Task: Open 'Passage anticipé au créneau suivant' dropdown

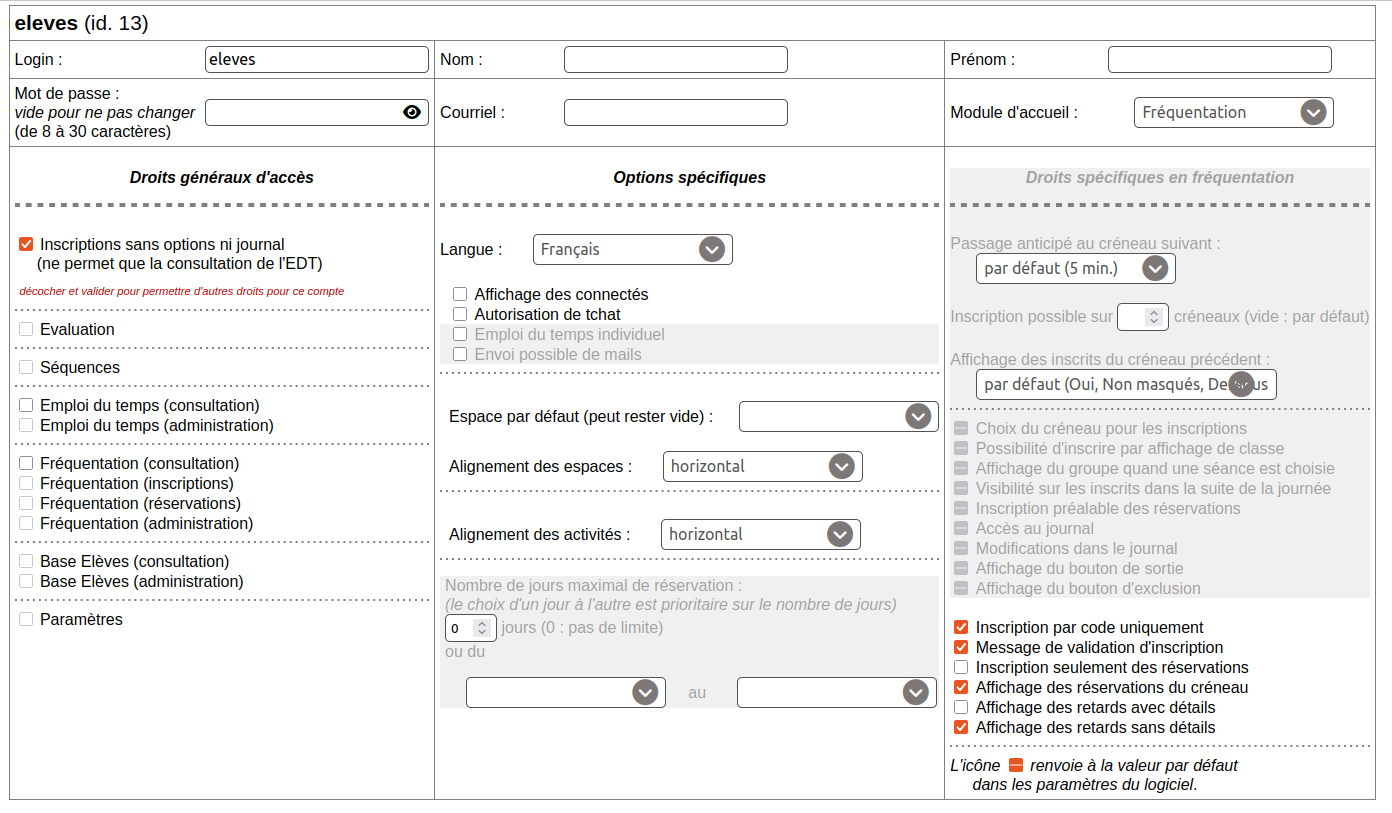Action: tap(1076, 268)
